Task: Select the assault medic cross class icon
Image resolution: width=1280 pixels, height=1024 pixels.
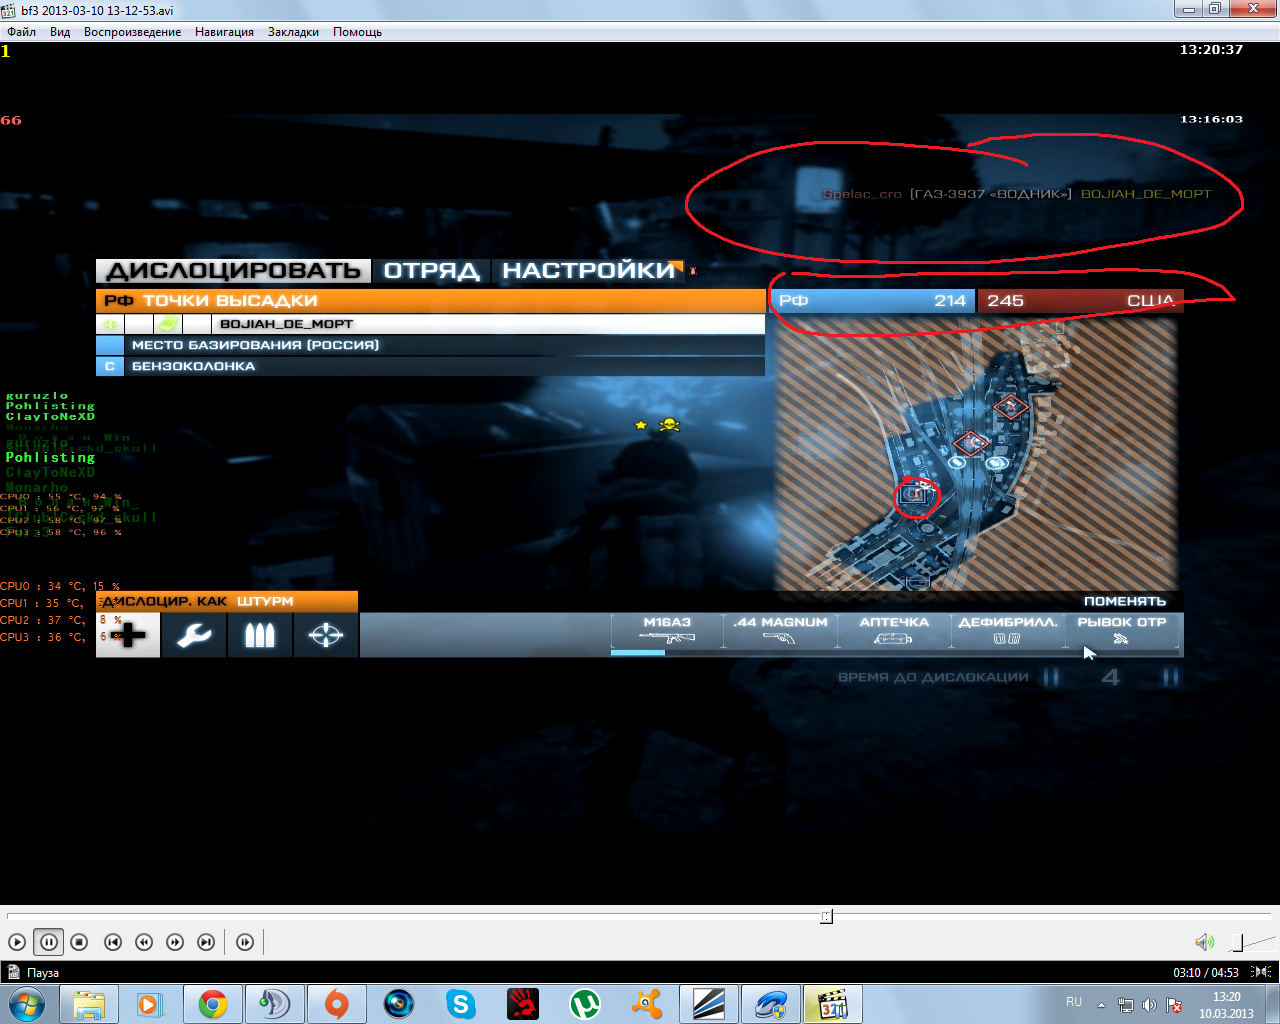Action: coord(128,635)
